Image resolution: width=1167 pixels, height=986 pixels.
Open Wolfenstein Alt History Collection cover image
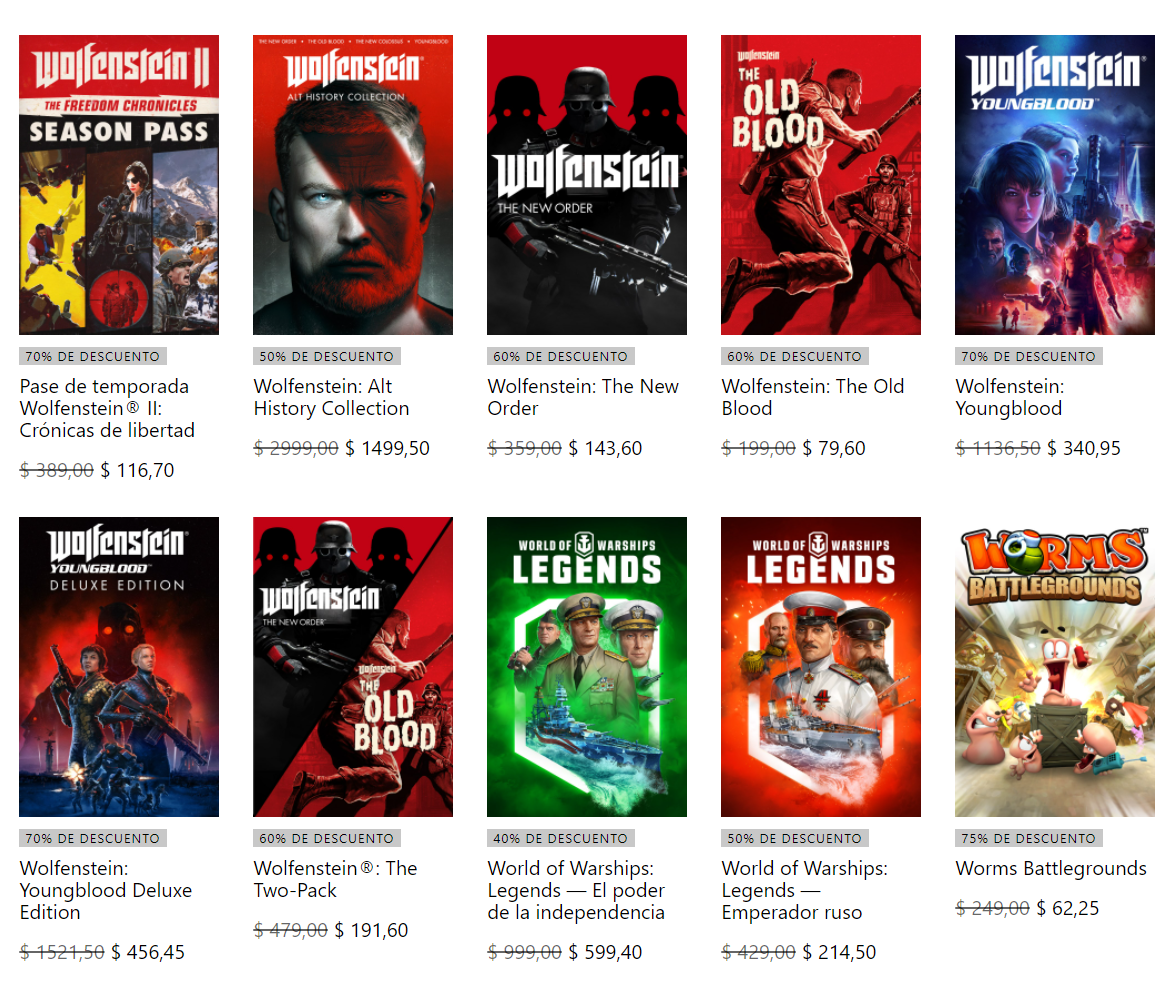pyautogui.click(x=353, y=185)
